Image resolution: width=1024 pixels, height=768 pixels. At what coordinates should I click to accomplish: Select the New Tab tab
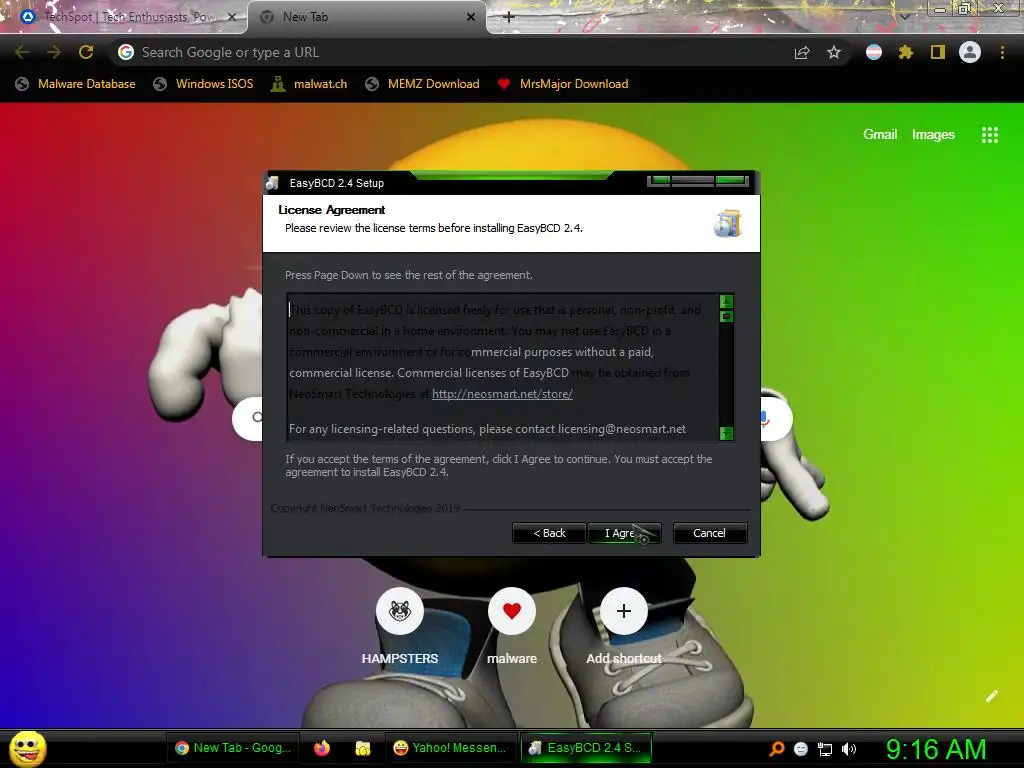click(367, 17)
